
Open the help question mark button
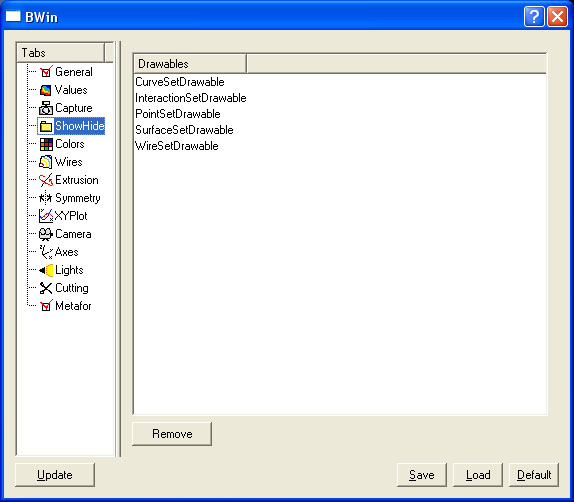click(x=534, y=16)
